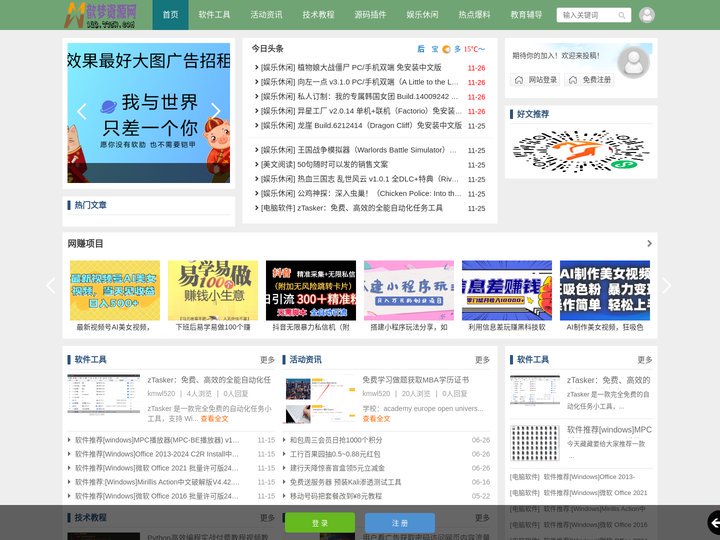Click the blue 注册 button
720x540 pixels.
(400, 523)
